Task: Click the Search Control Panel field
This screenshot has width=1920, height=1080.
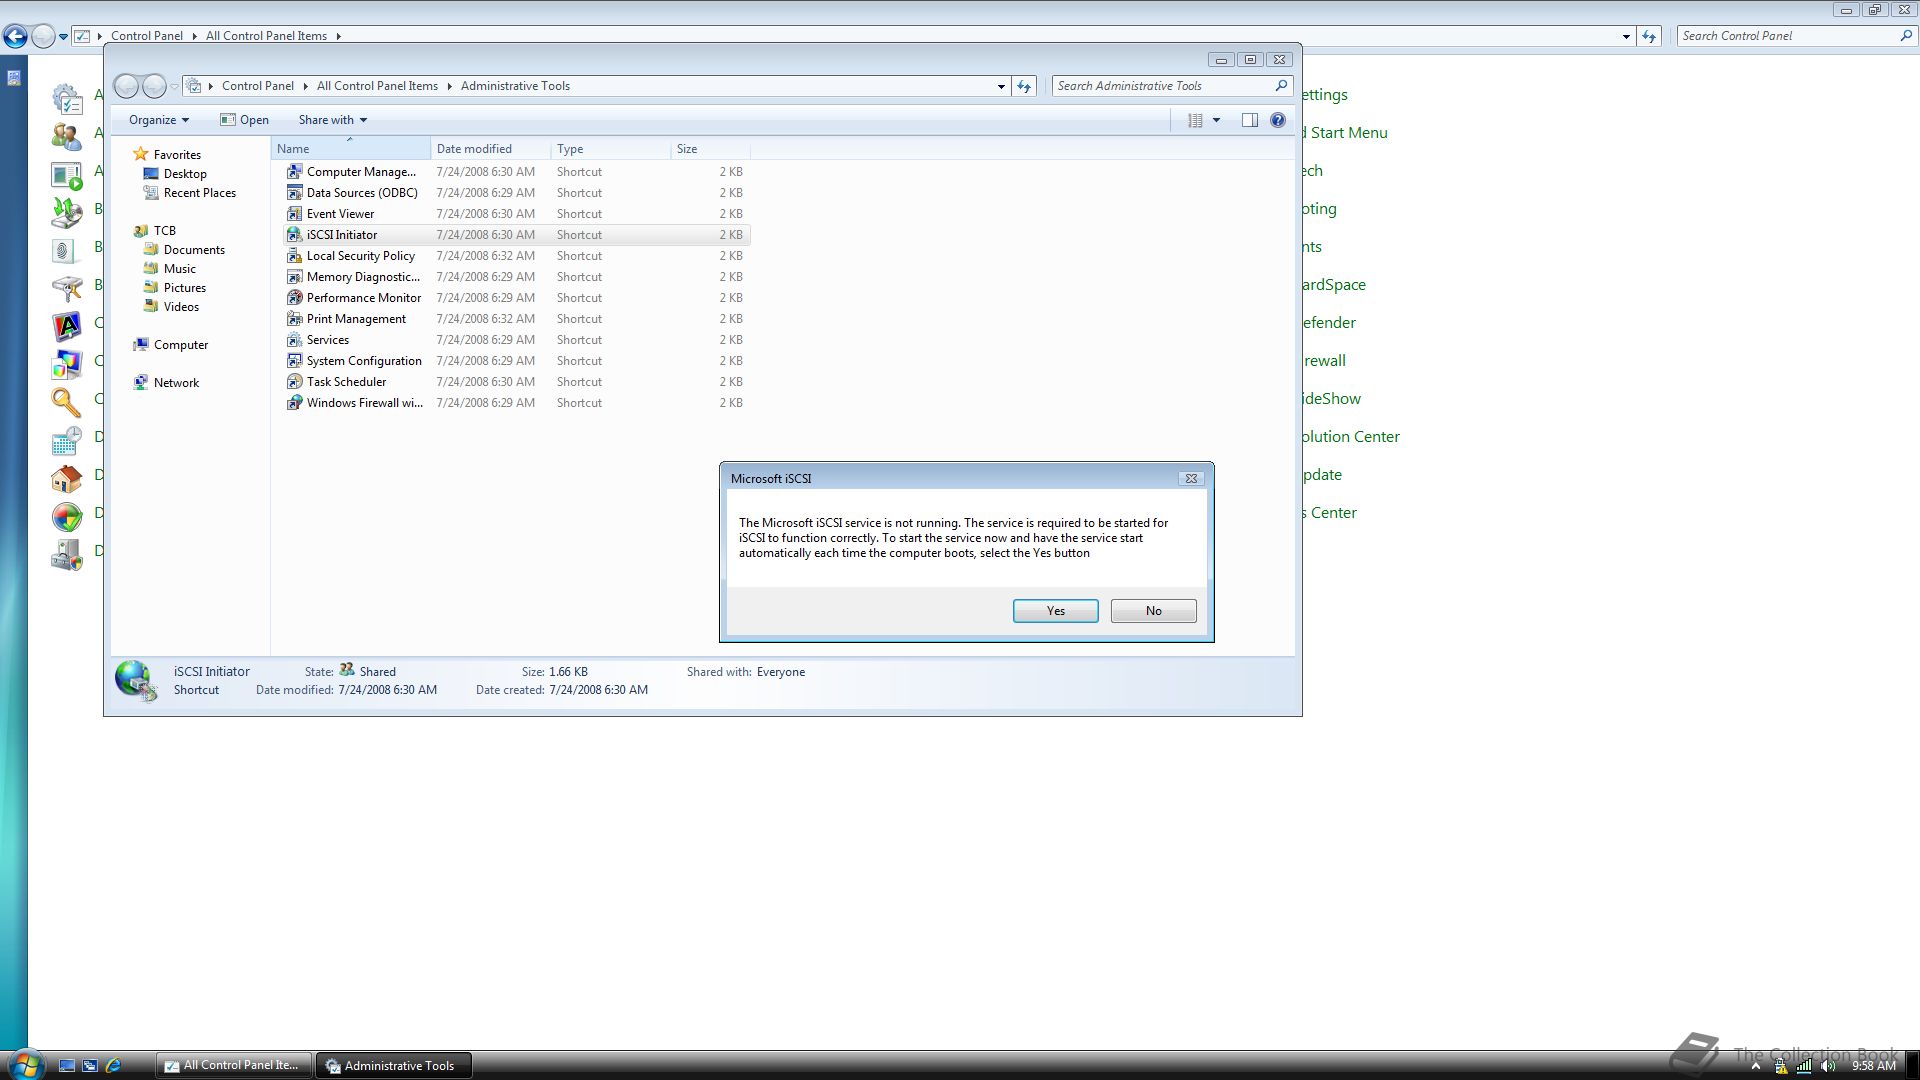Action: 1788,36
